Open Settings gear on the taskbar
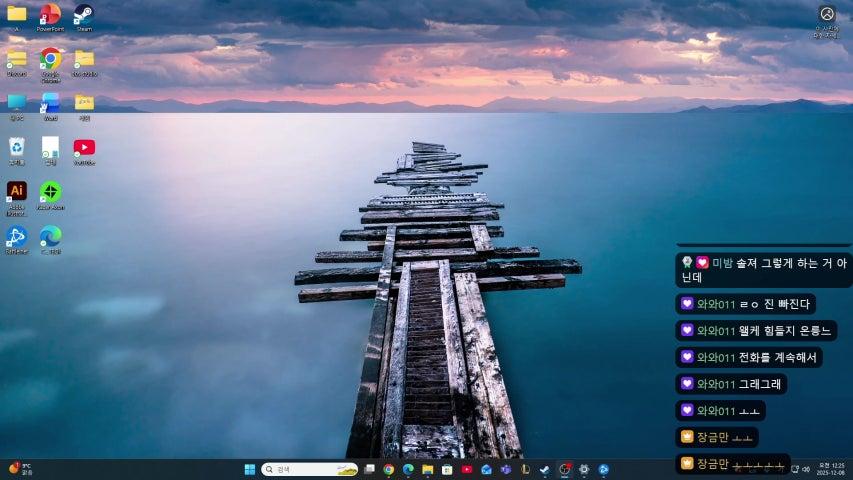 pos(584,469)
